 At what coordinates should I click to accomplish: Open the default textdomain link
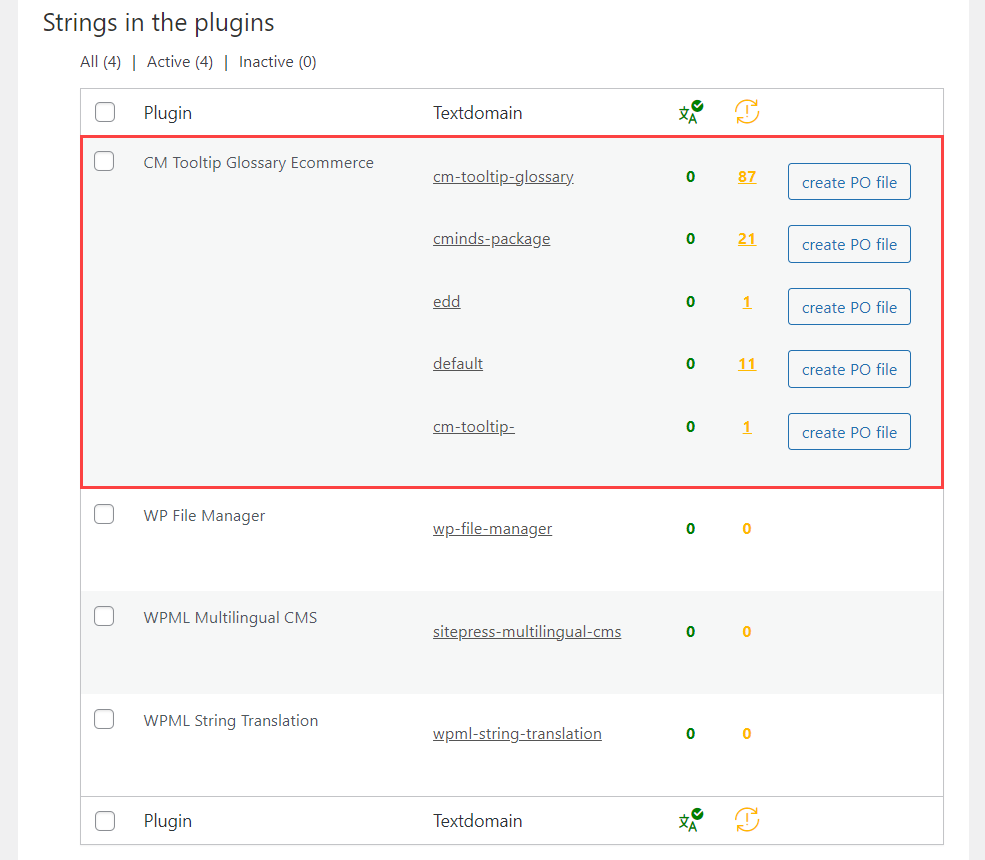click(x=458, y=364)
